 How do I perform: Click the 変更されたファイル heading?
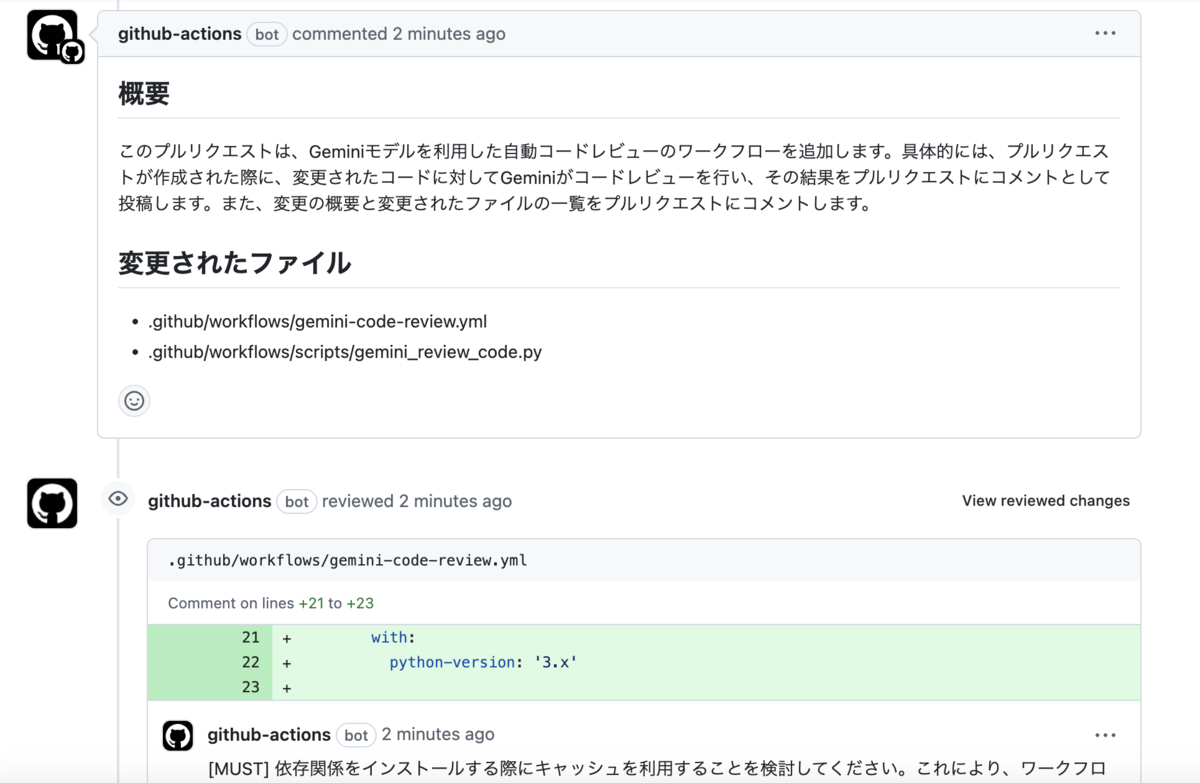[235, 263]
